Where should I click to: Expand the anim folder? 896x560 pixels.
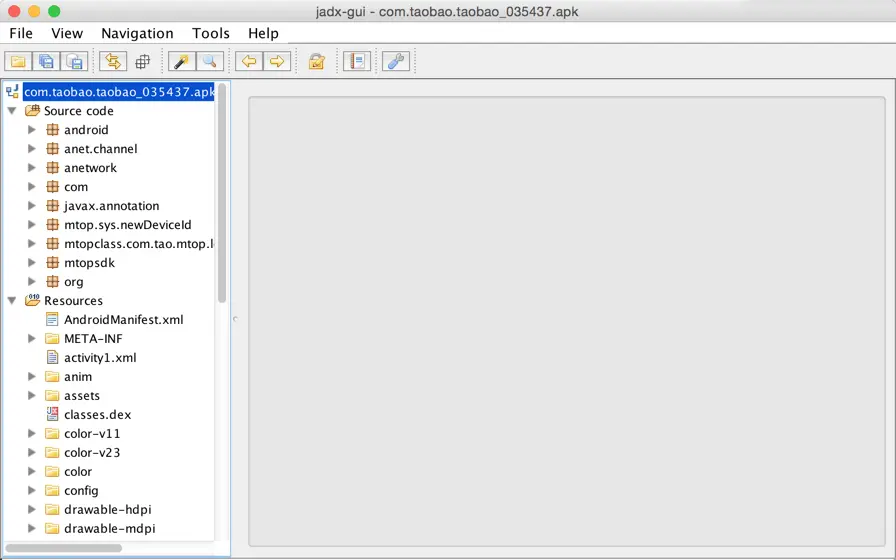point(32,377)
